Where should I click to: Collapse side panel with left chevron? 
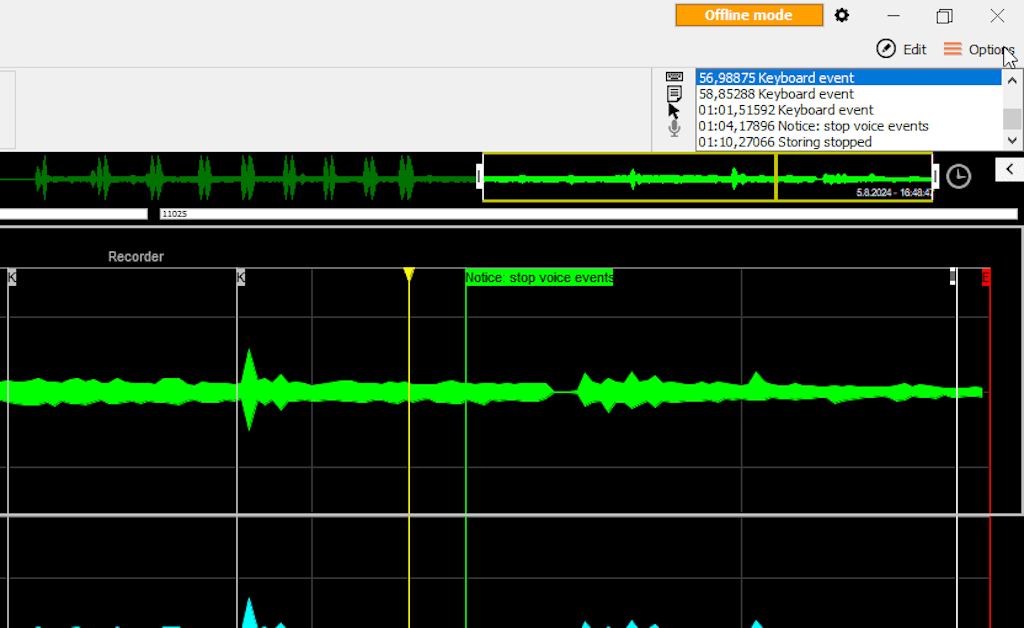[x=1009, y=169]
